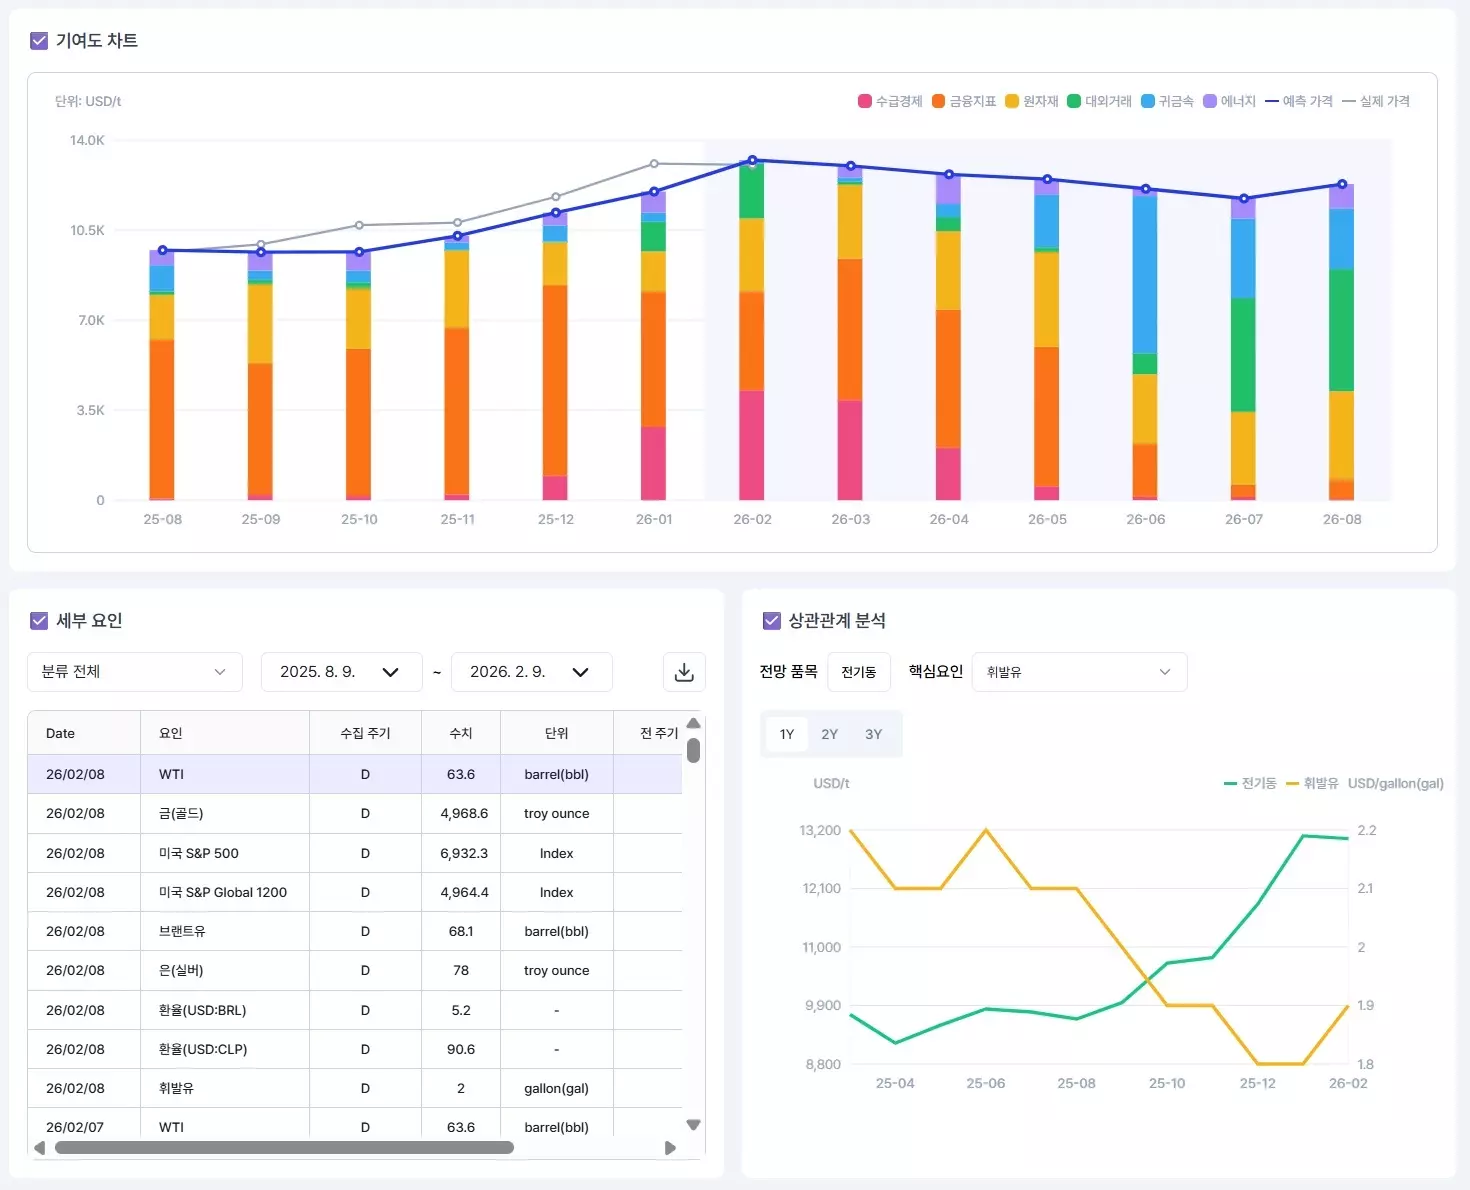Switch to the 2Y tab
Viewport: 1470px width, 1190px height.
tap(829, 733)
